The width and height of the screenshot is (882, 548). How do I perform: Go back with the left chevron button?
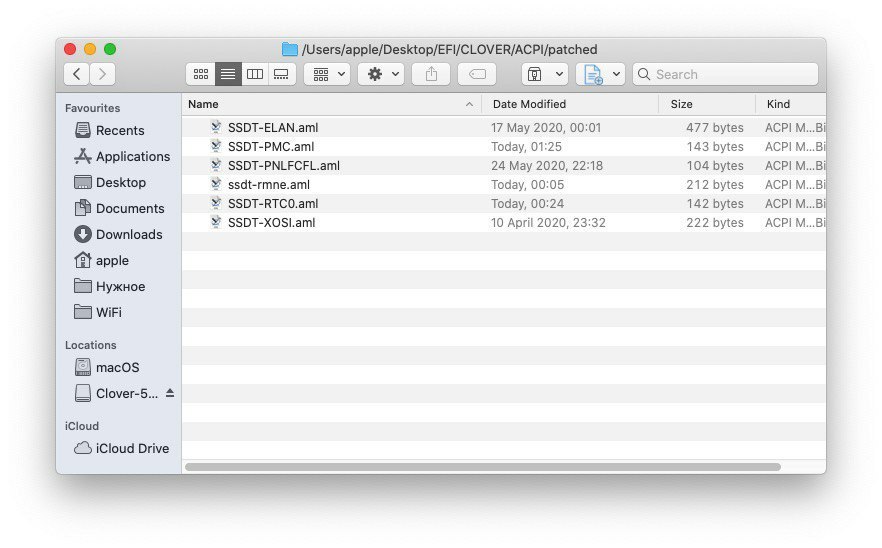point(76,74)
